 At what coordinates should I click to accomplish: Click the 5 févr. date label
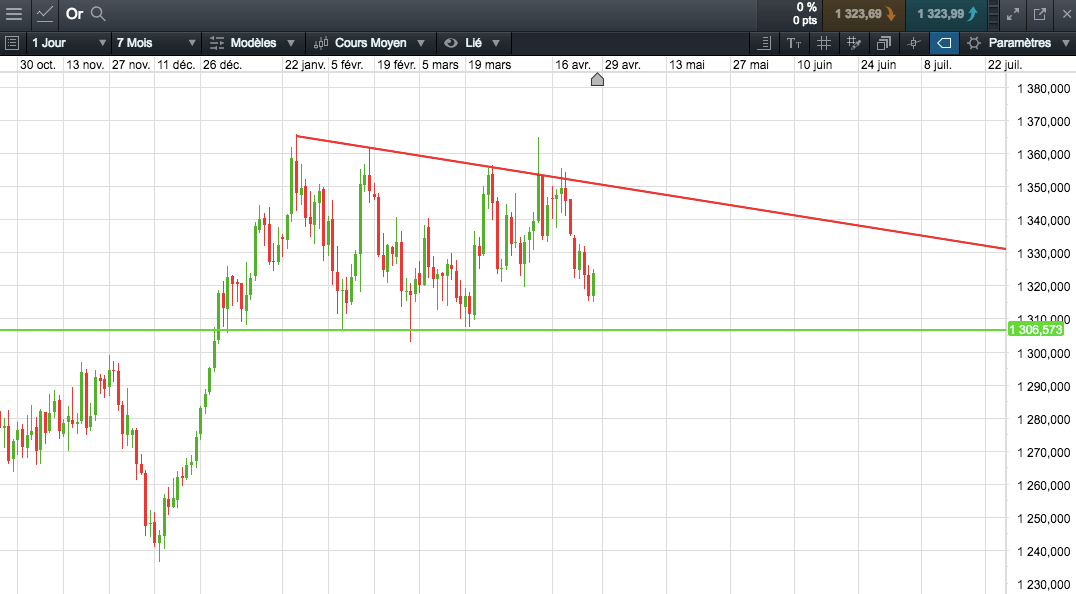[347, 64]
